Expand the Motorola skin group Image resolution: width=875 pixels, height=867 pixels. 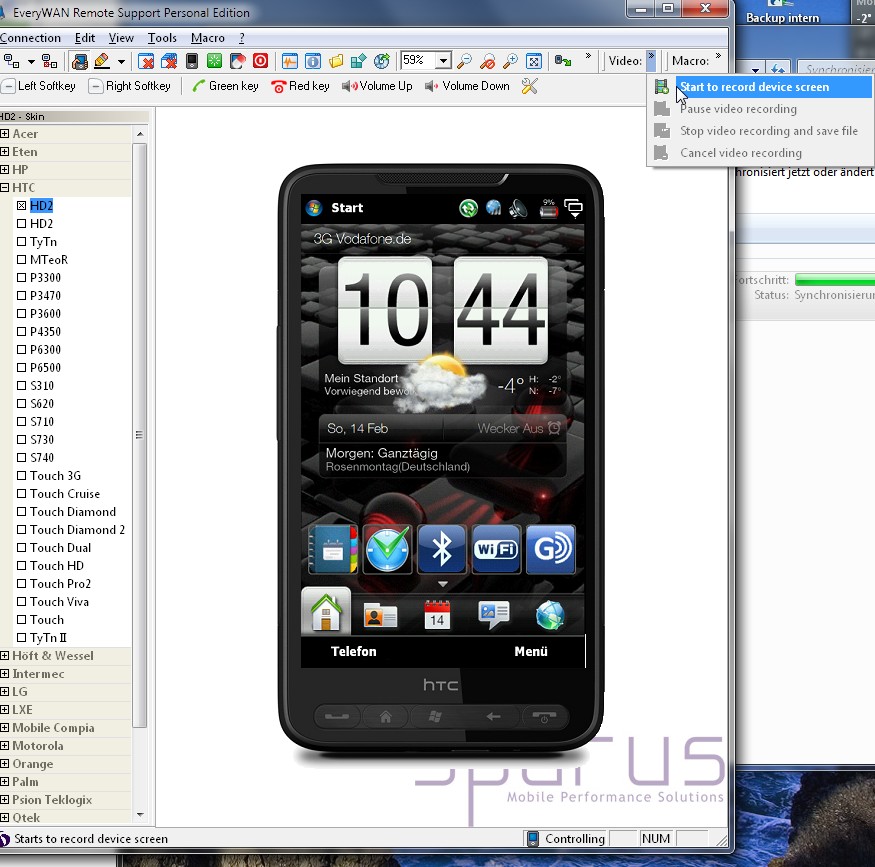[4, 746]
